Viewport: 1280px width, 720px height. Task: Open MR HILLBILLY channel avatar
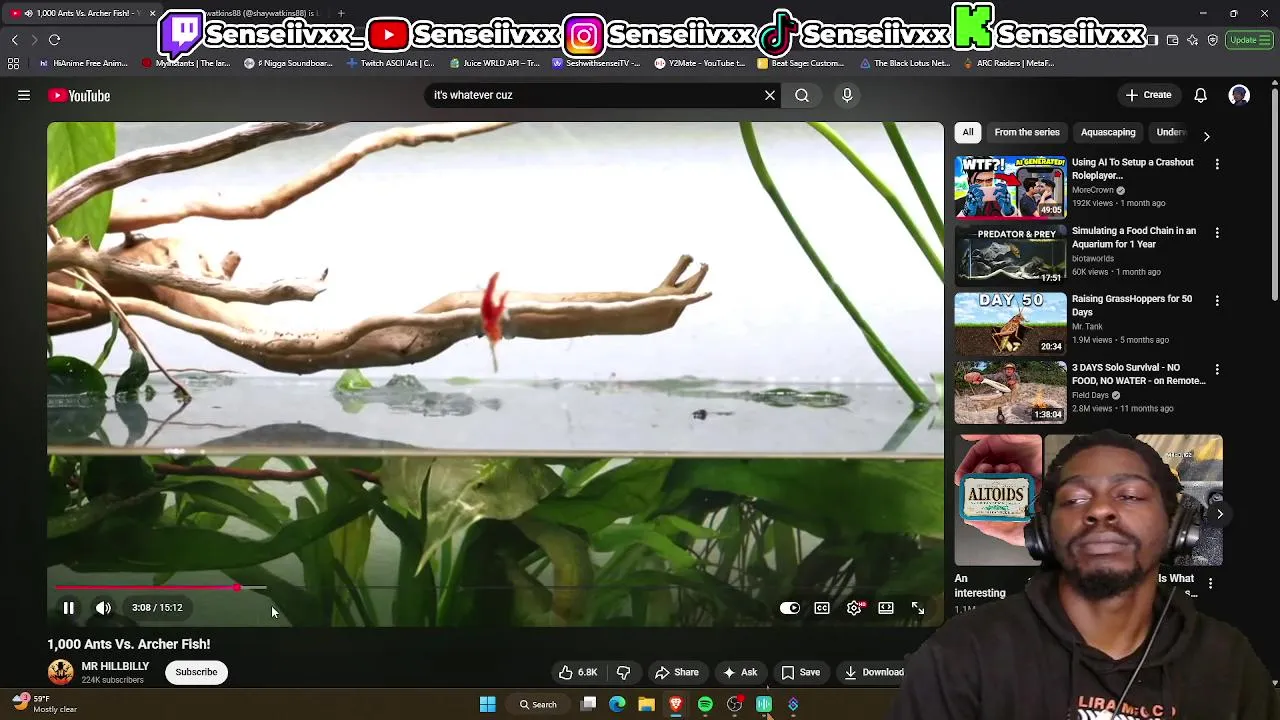[60, 672]
